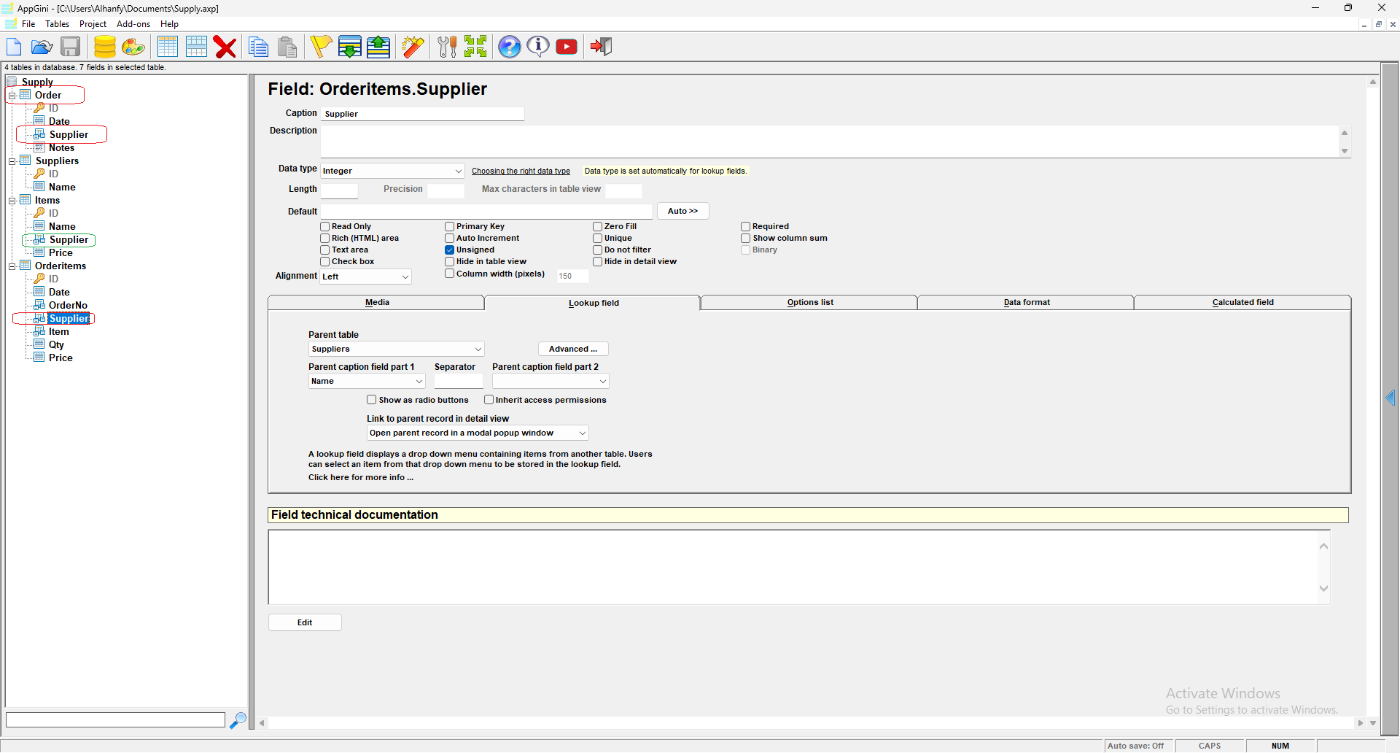Toggle Hide in table view checkbox
Image resolution: width=1400 pixels, height=753 pixels.
point(449,261)
